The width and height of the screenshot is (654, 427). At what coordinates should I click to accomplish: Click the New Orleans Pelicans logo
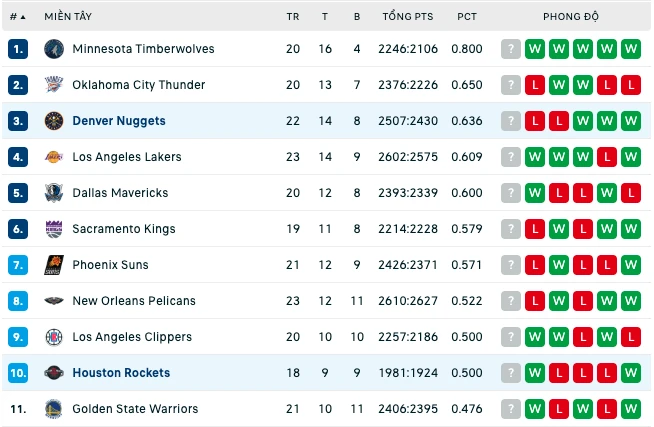[x=54, y=301]
